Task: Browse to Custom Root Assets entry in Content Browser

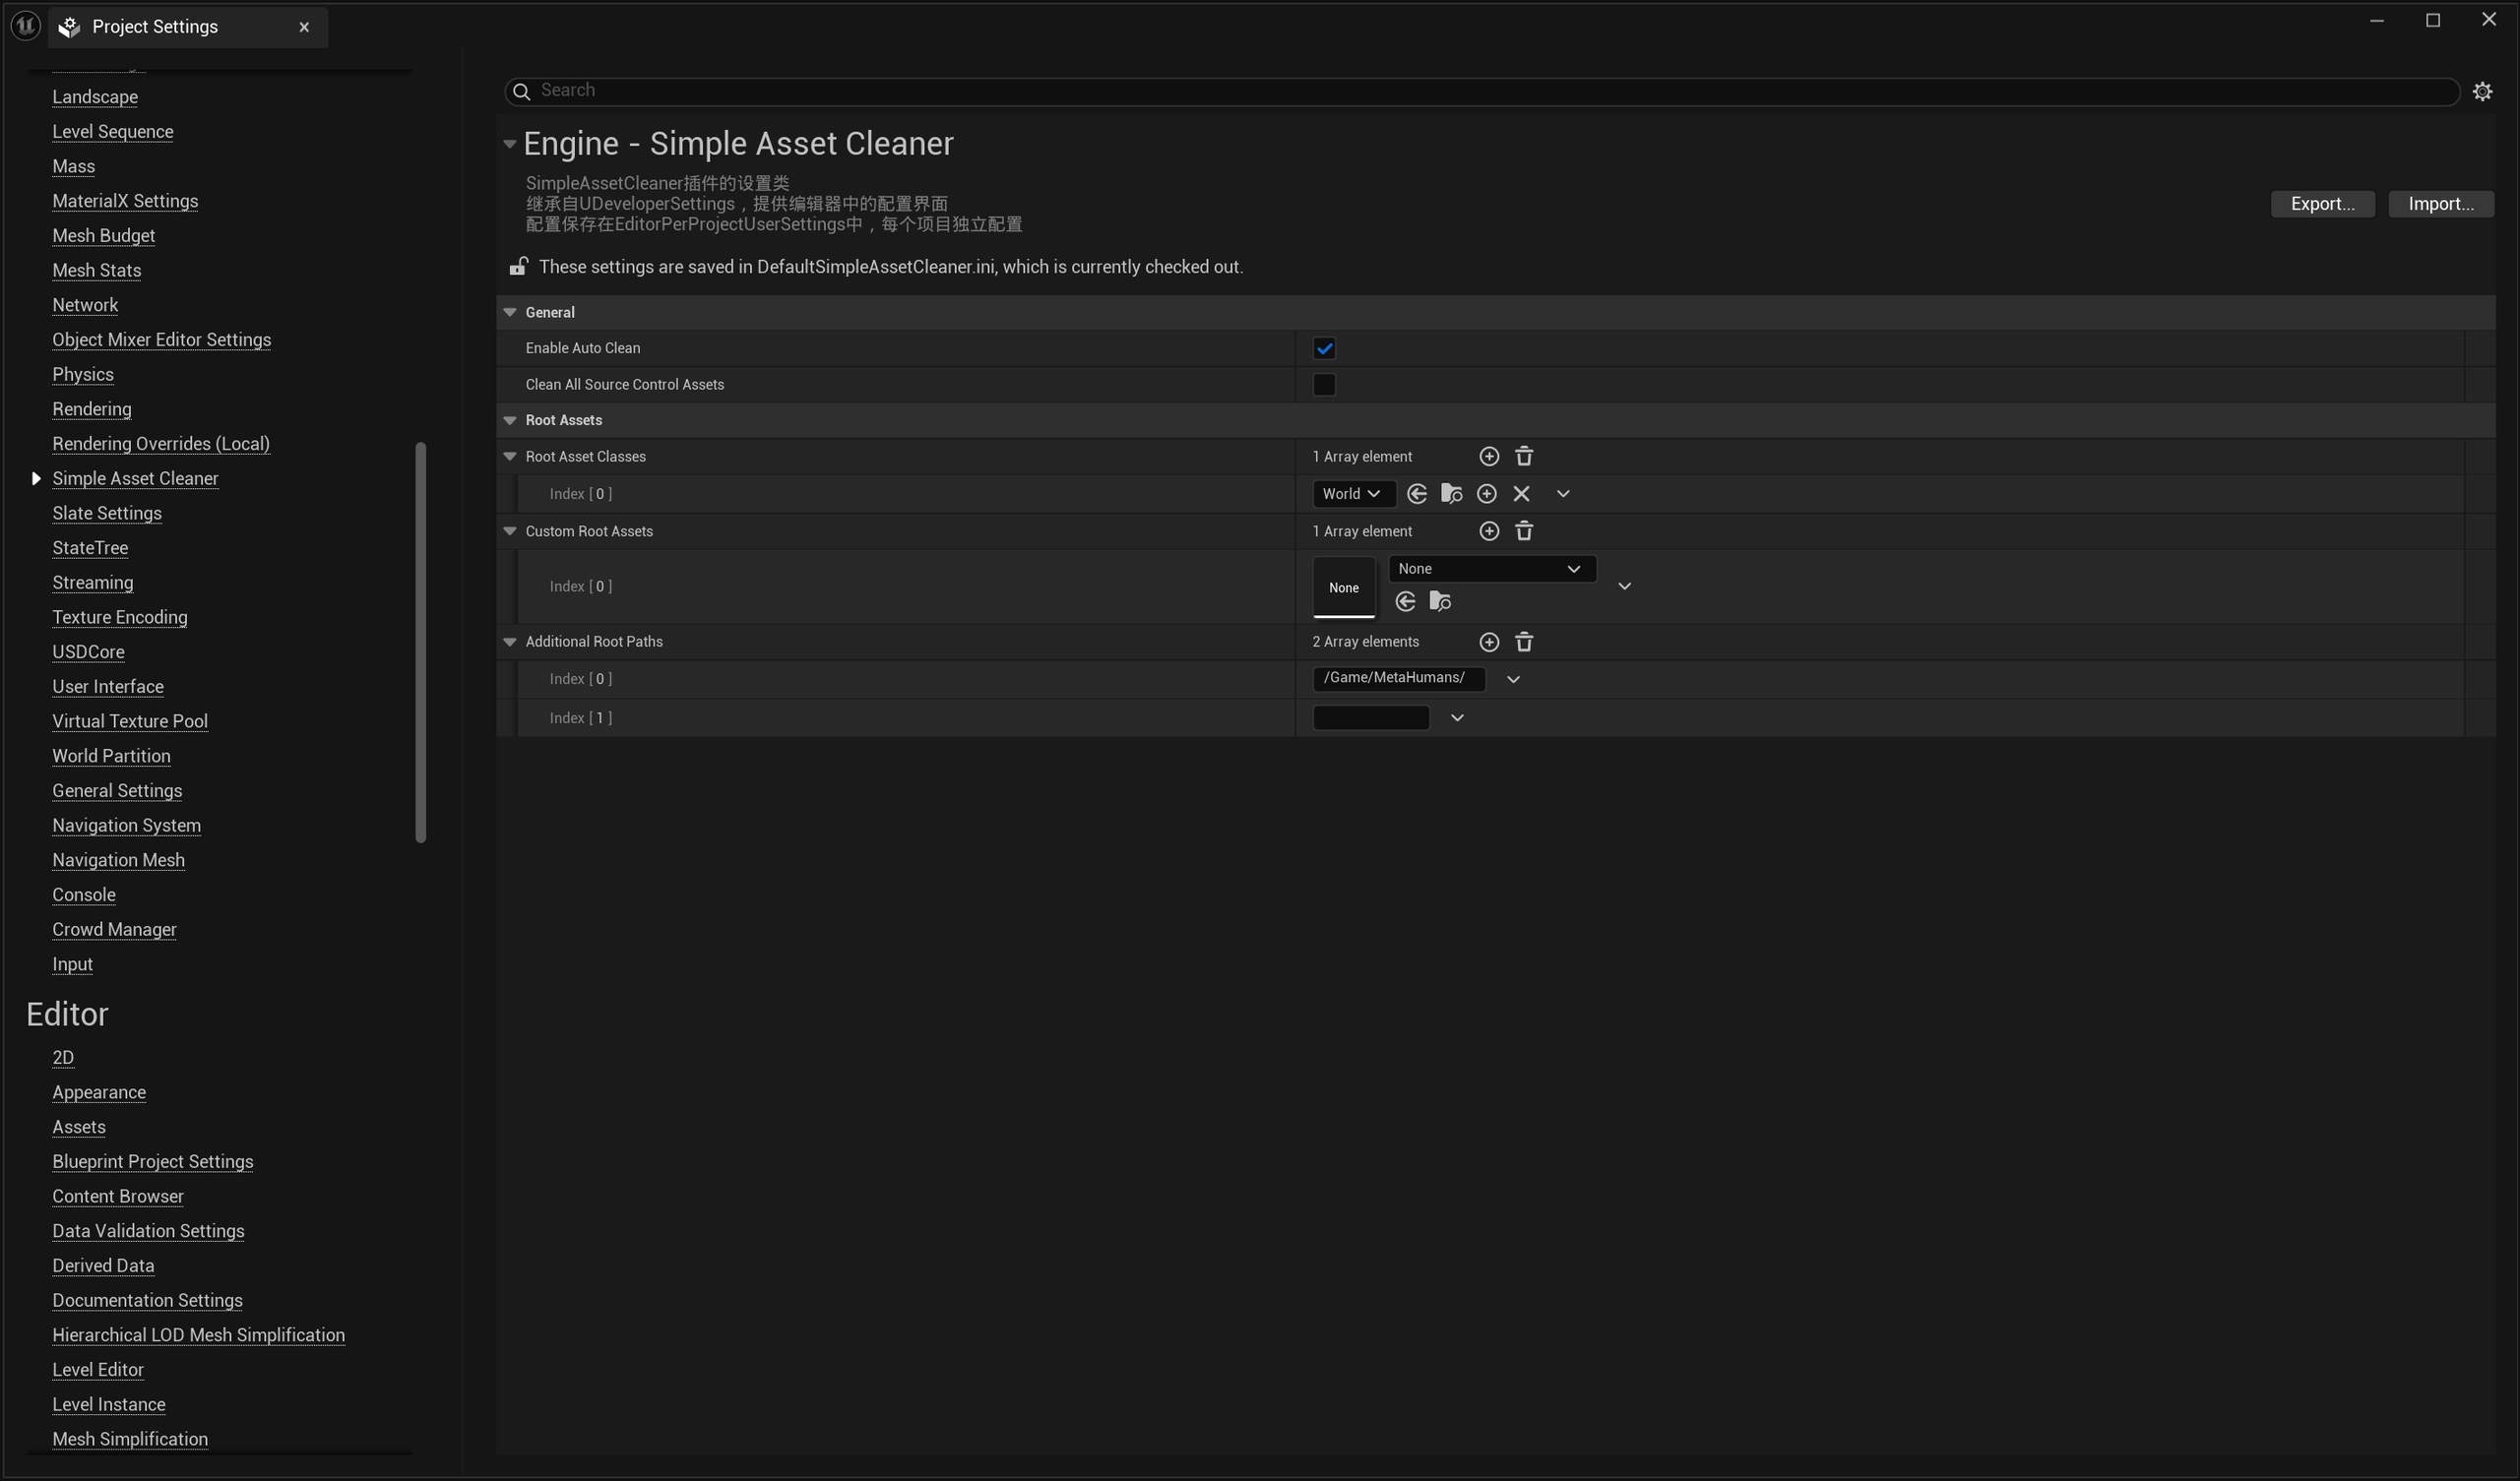Action: tap(1440, 601)
